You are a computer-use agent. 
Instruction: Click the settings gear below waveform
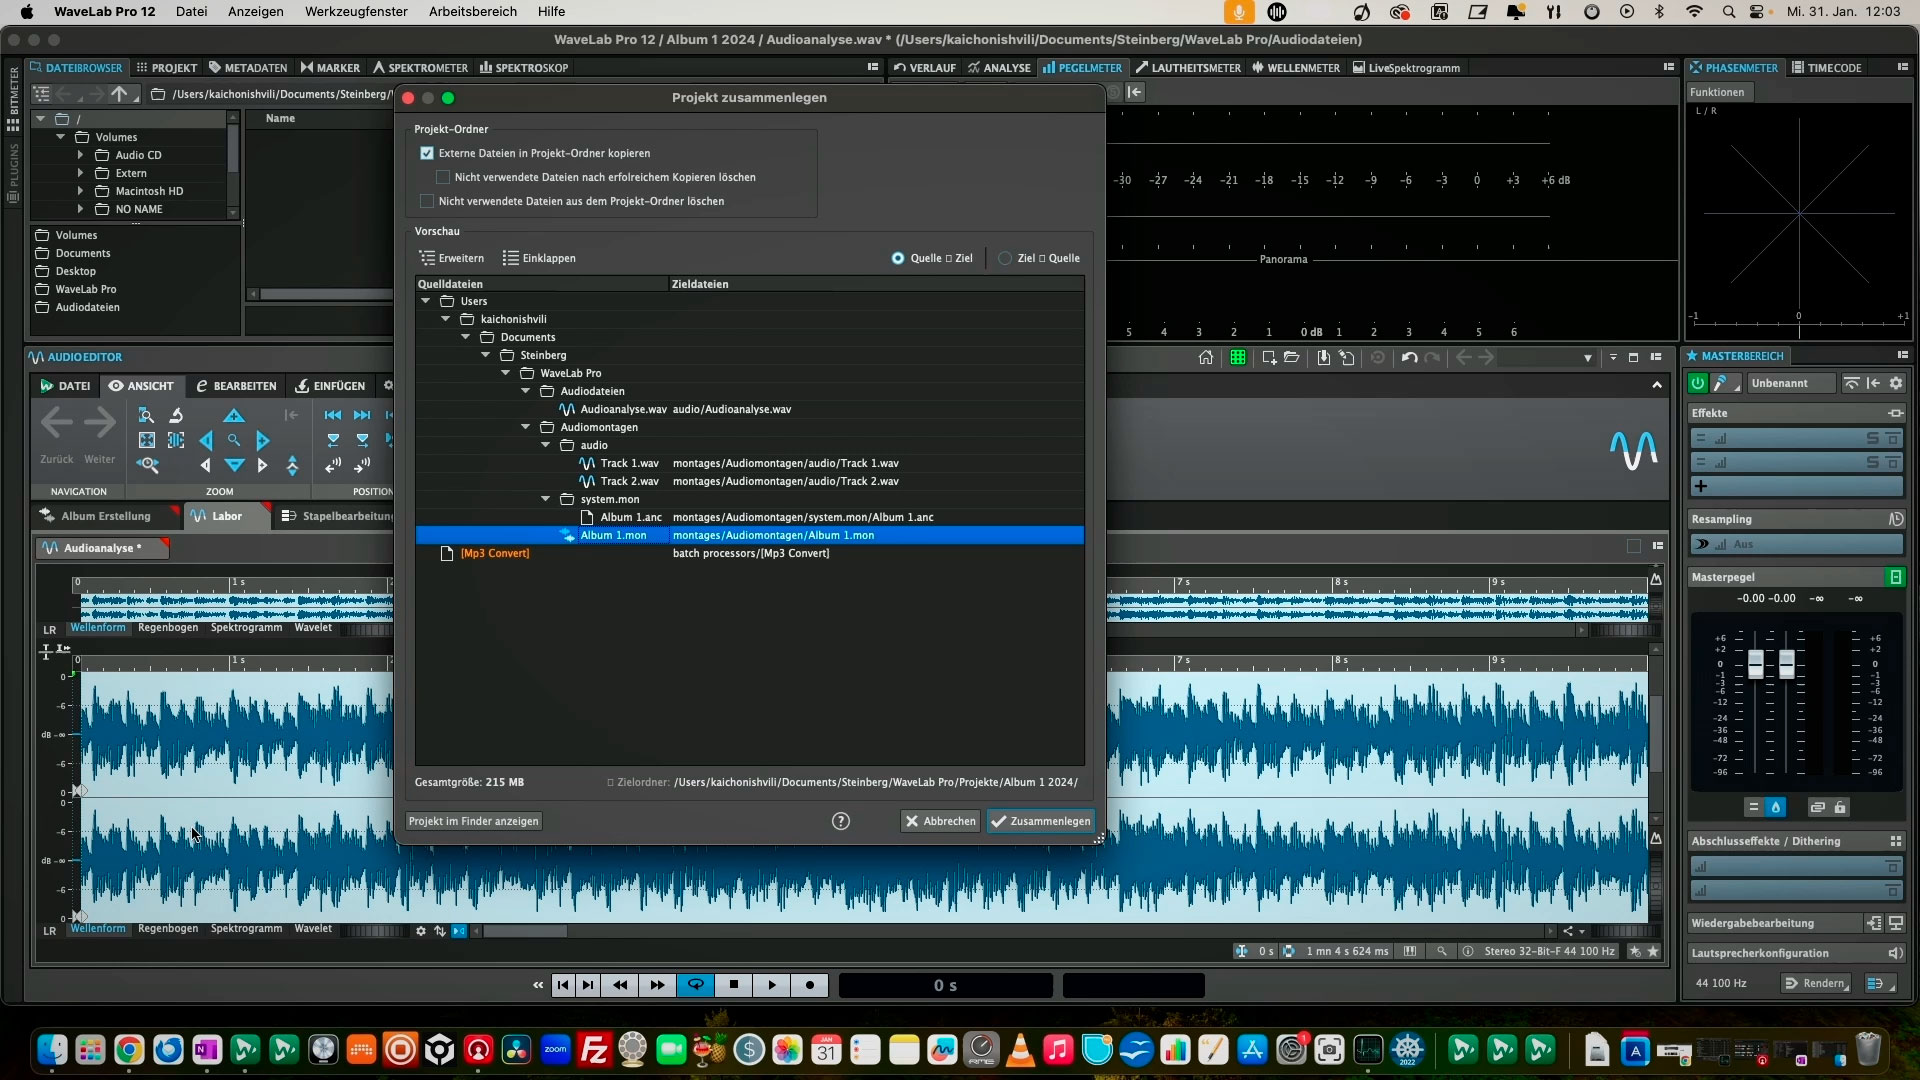tap(421, 931)
